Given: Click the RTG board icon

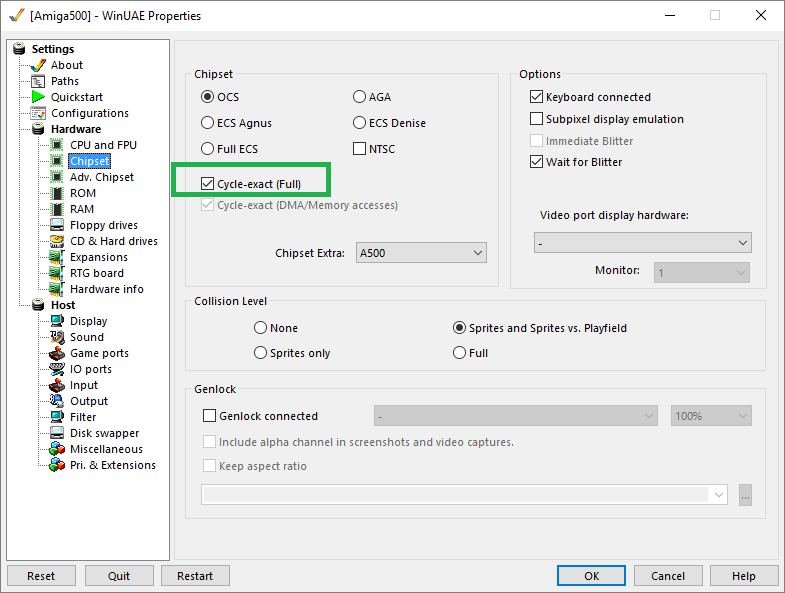Looking at the screenshot, I should pyautogui.click(x=57, y=273).
